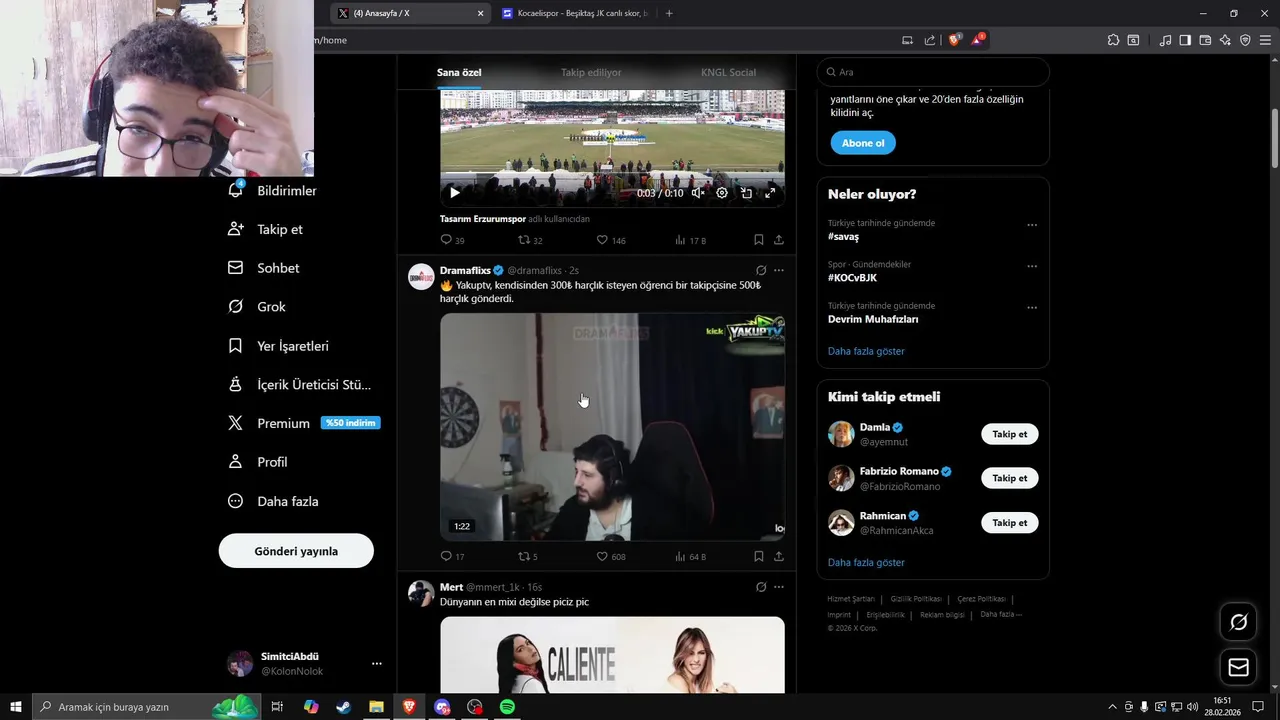This screenshot has width=1280, height=720.
Task: Follow Rahmican with Takip et
Action: click(1010, 523)
